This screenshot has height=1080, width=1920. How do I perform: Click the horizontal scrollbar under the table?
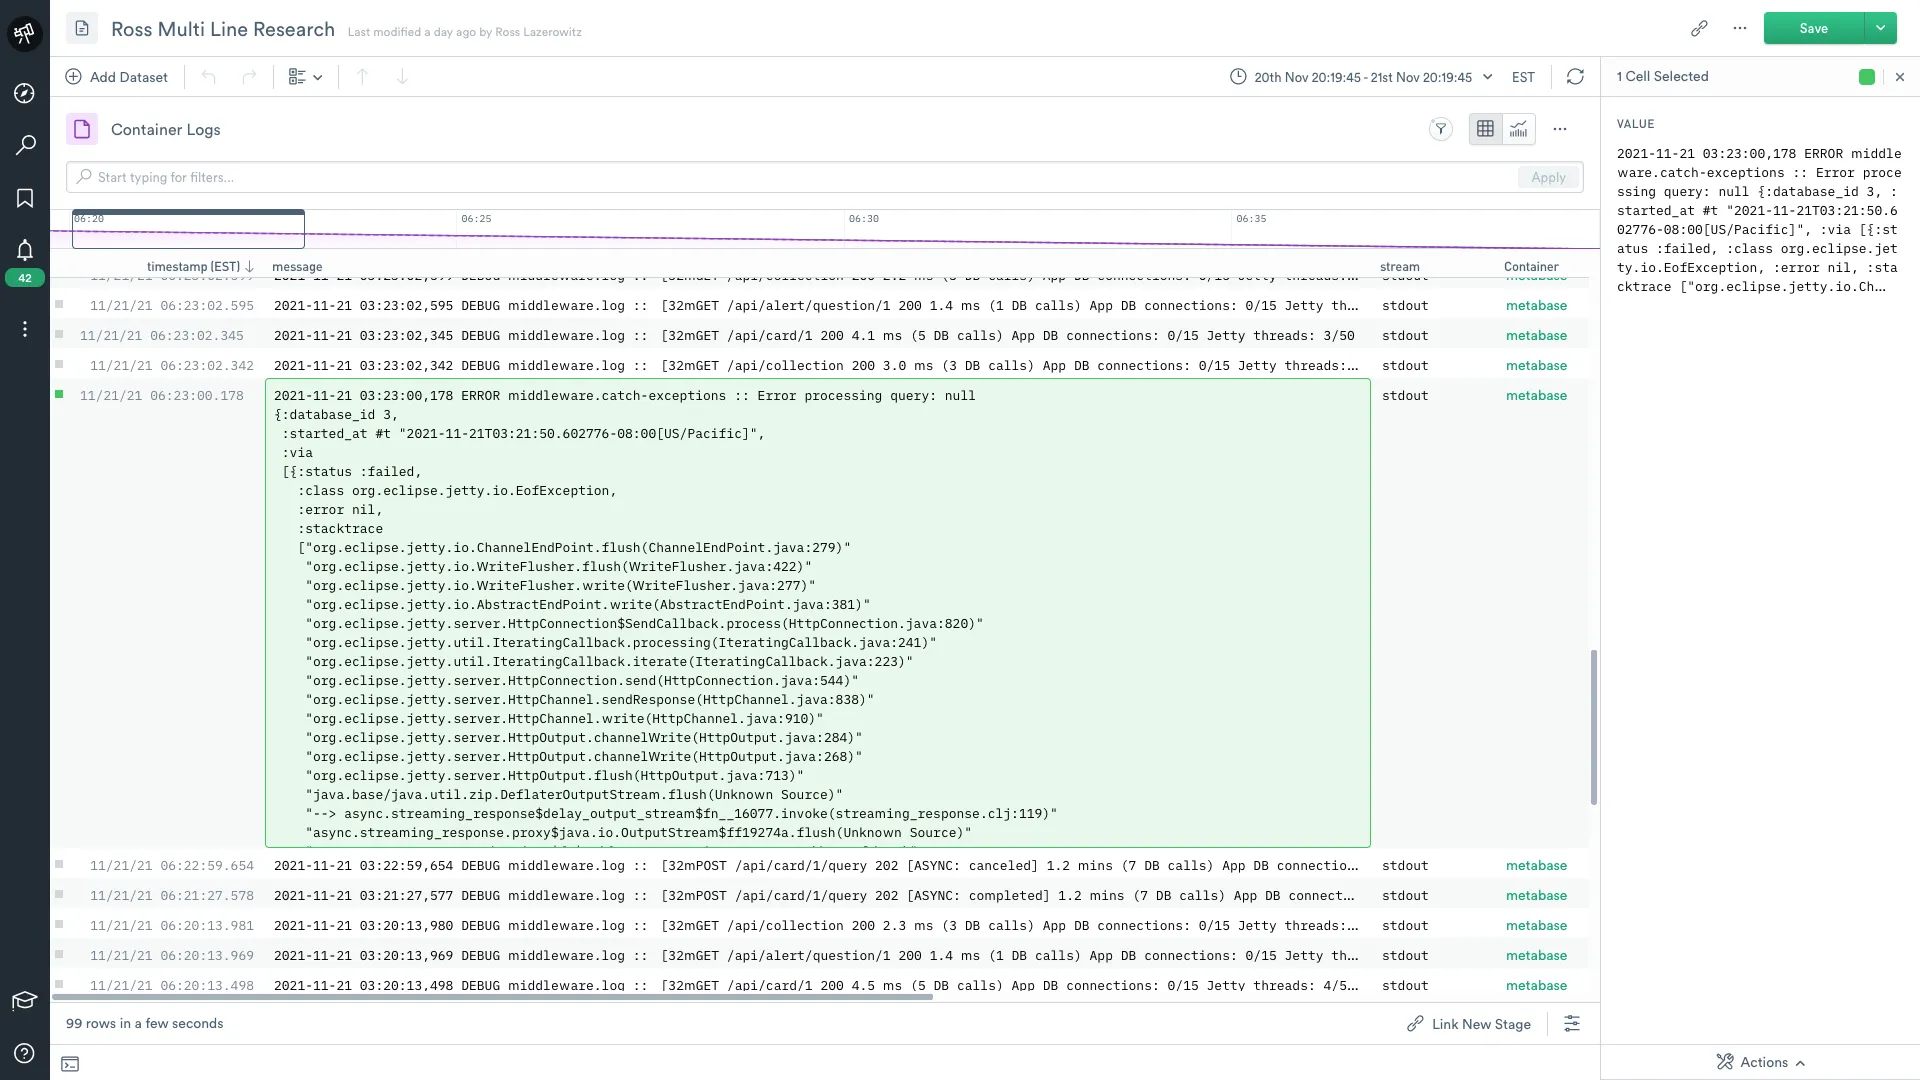pos(492,997)
